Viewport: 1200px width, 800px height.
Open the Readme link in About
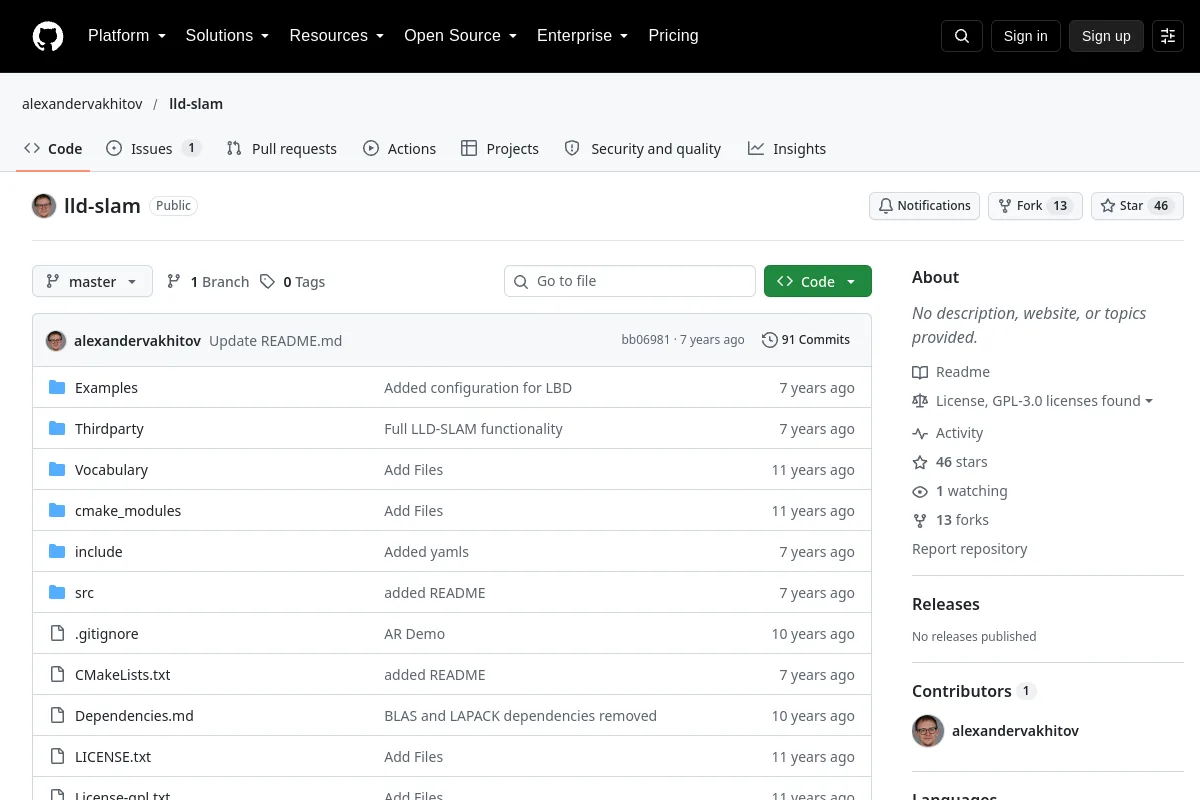(951, 372)
